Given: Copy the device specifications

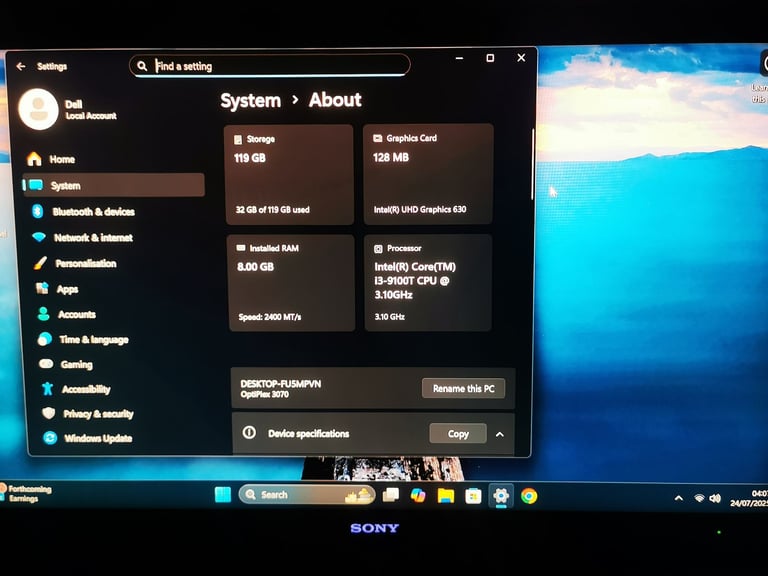Looking at the screenshot, I should pyautogui.click(x=458, y=433).
